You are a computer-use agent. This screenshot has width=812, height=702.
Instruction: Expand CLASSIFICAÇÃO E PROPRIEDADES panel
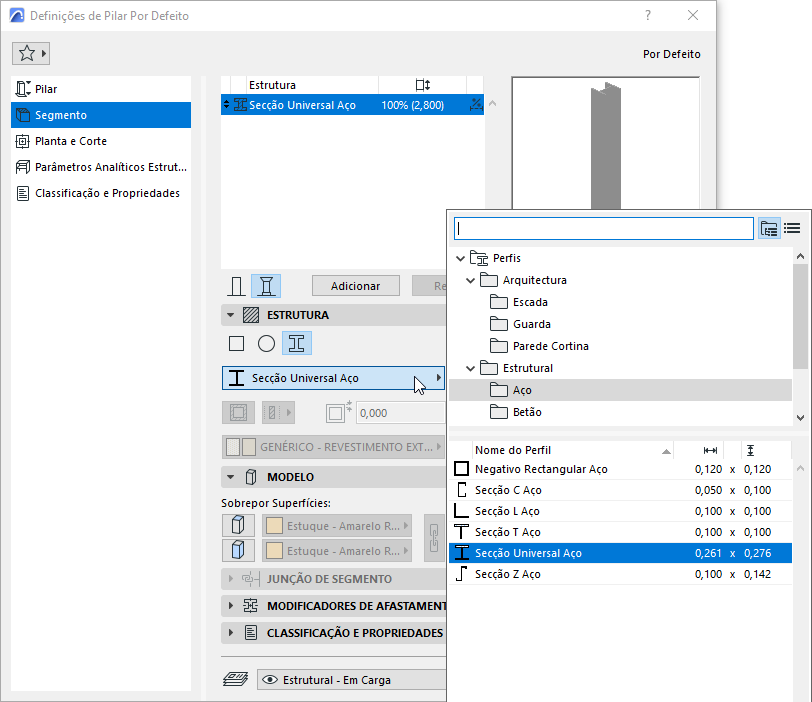click(x=231, y=633)
